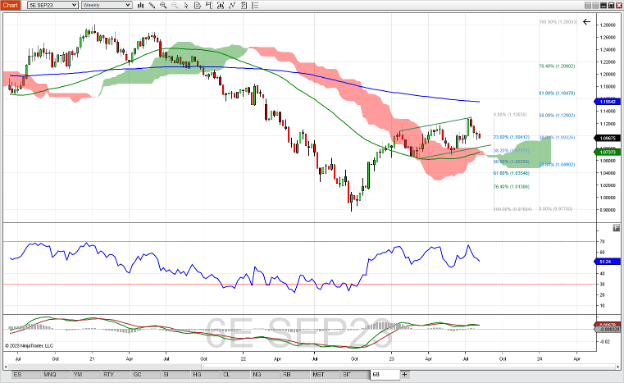
Task: Select the cursor pointer tool
Action: 186,5
